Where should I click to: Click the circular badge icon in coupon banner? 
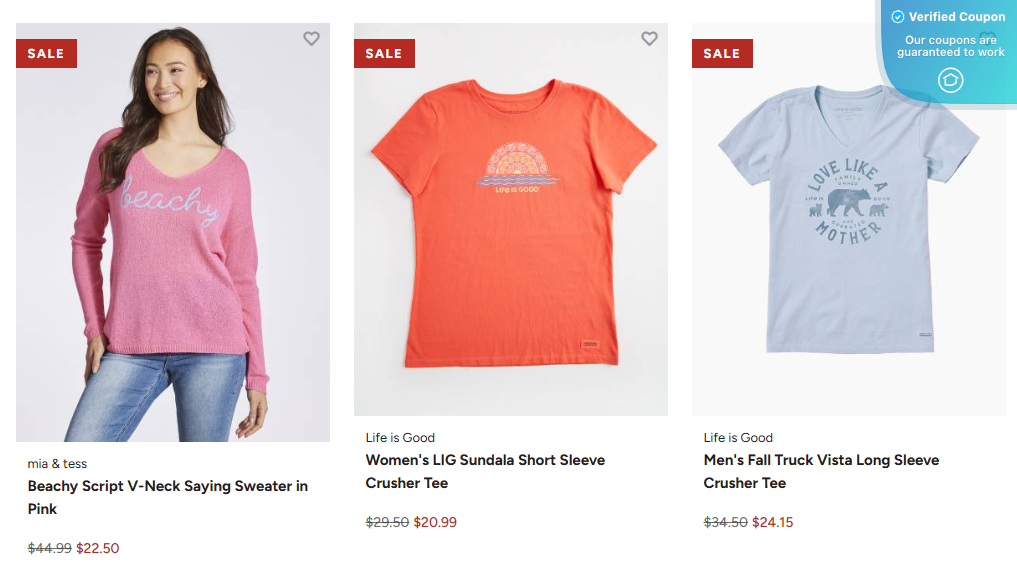[950, 80]
